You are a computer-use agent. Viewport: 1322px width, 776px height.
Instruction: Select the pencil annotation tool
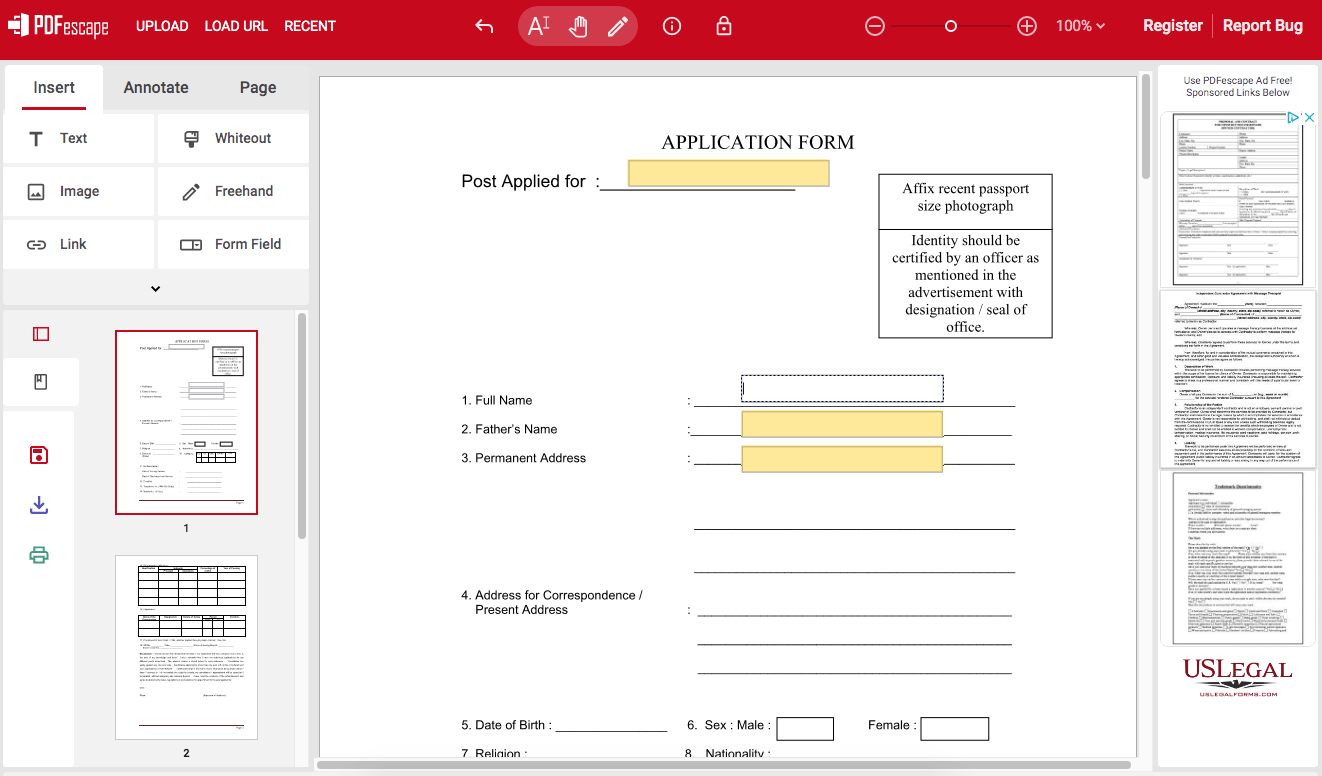coord(617,26)
